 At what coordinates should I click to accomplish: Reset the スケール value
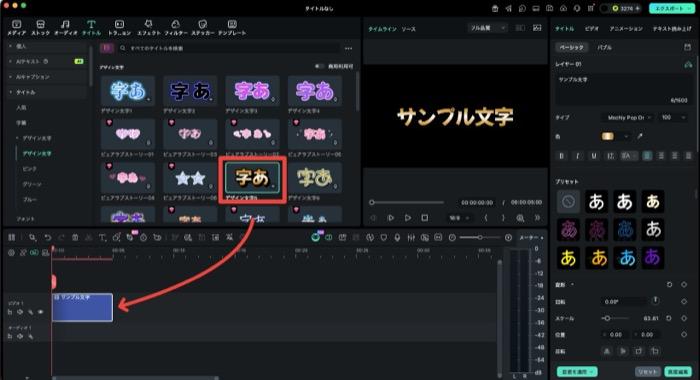(668, 318)
